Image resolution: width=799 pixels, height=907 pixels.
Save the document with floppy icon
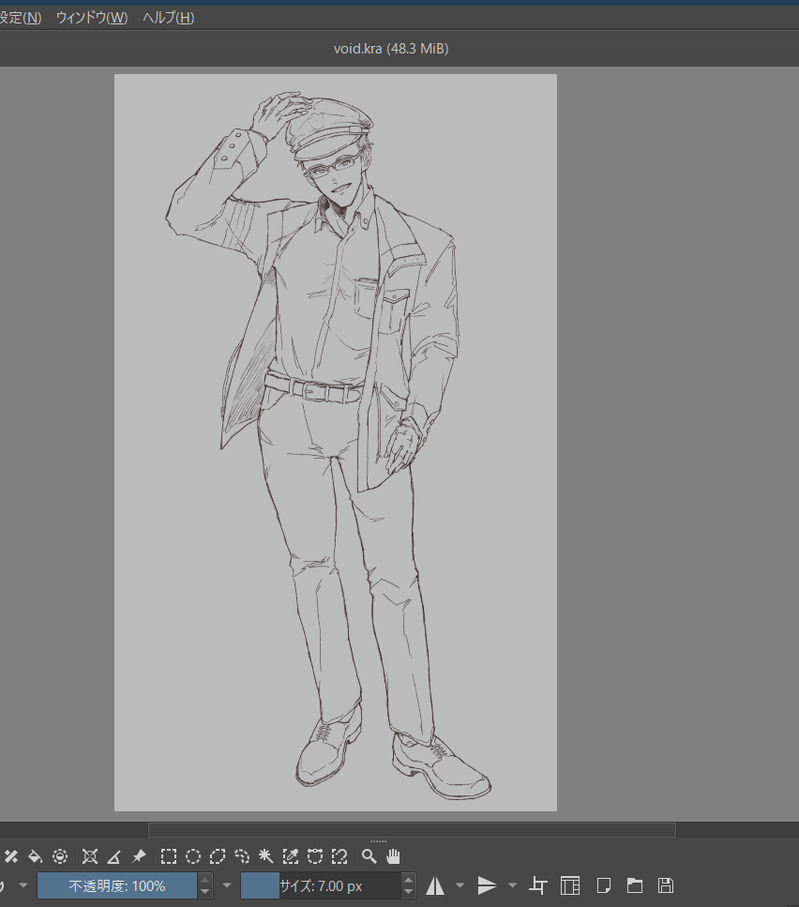pyautogui.click(x=666, y=886)
